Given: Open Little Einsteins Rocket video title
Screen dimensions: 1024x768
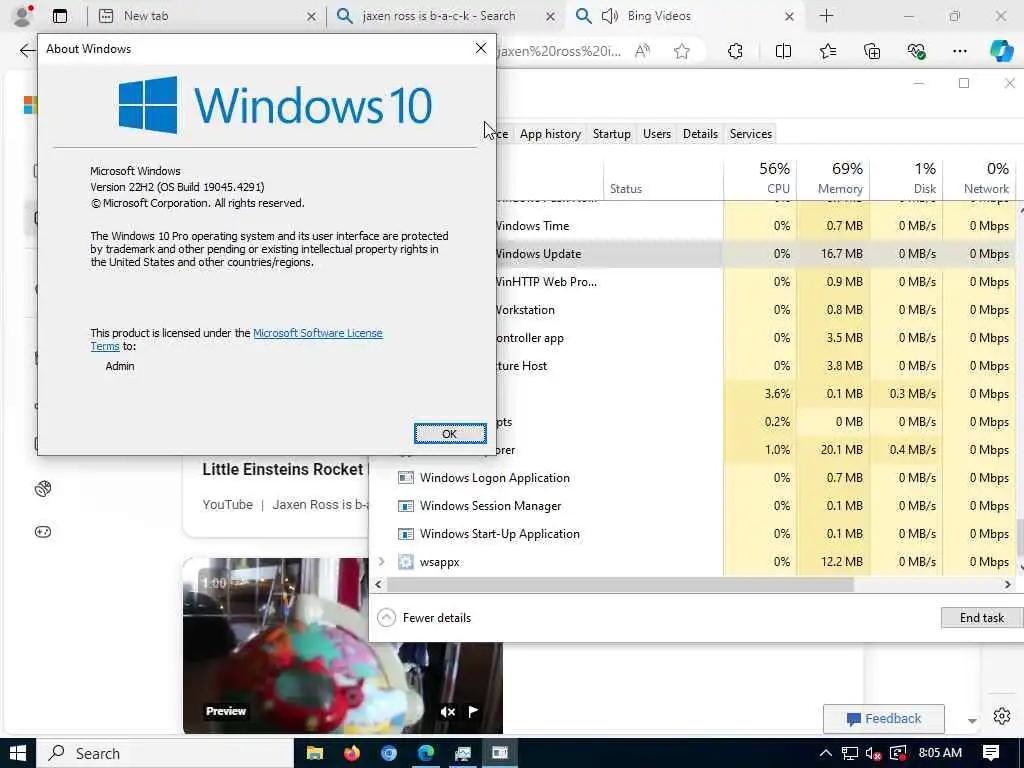Looking at the screenshot, I should (x=284, y=470).
